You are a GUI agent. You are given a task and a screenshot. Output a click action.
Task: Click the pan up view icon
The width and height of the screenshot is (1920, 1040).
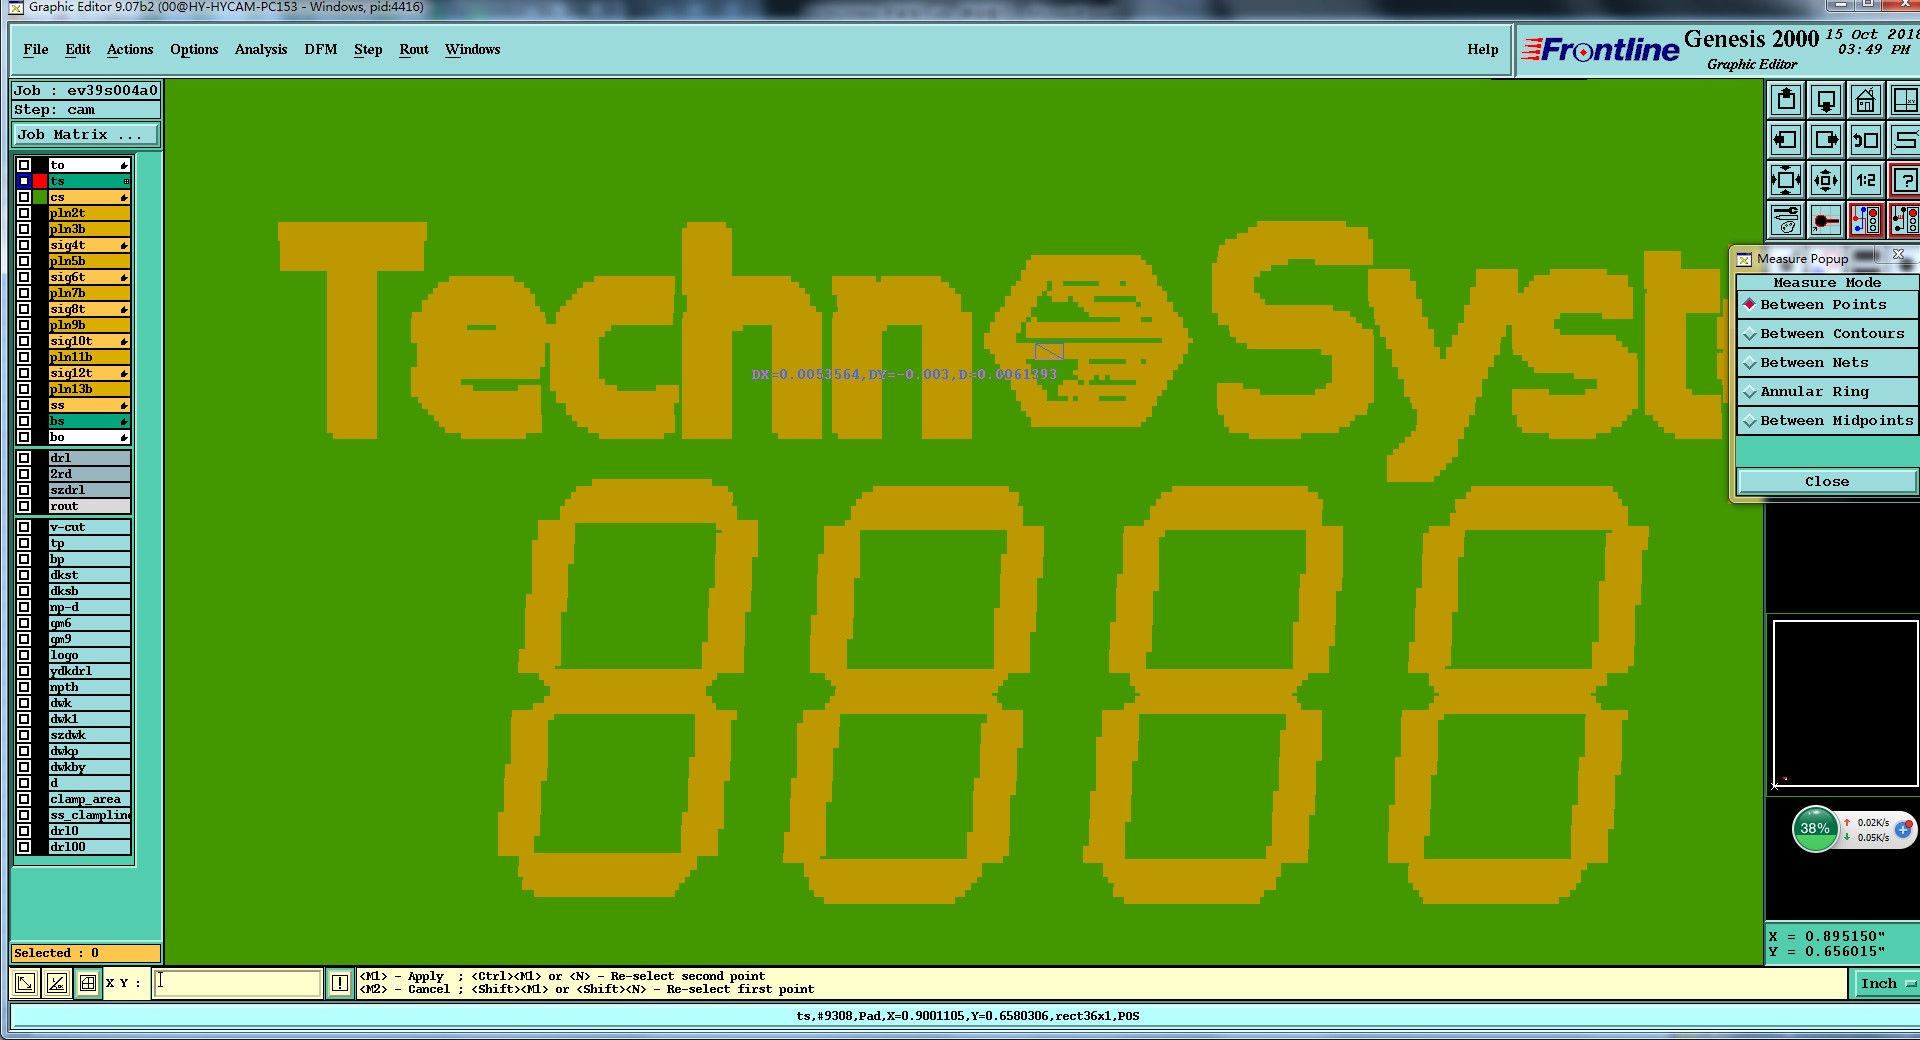[1786, 101]
